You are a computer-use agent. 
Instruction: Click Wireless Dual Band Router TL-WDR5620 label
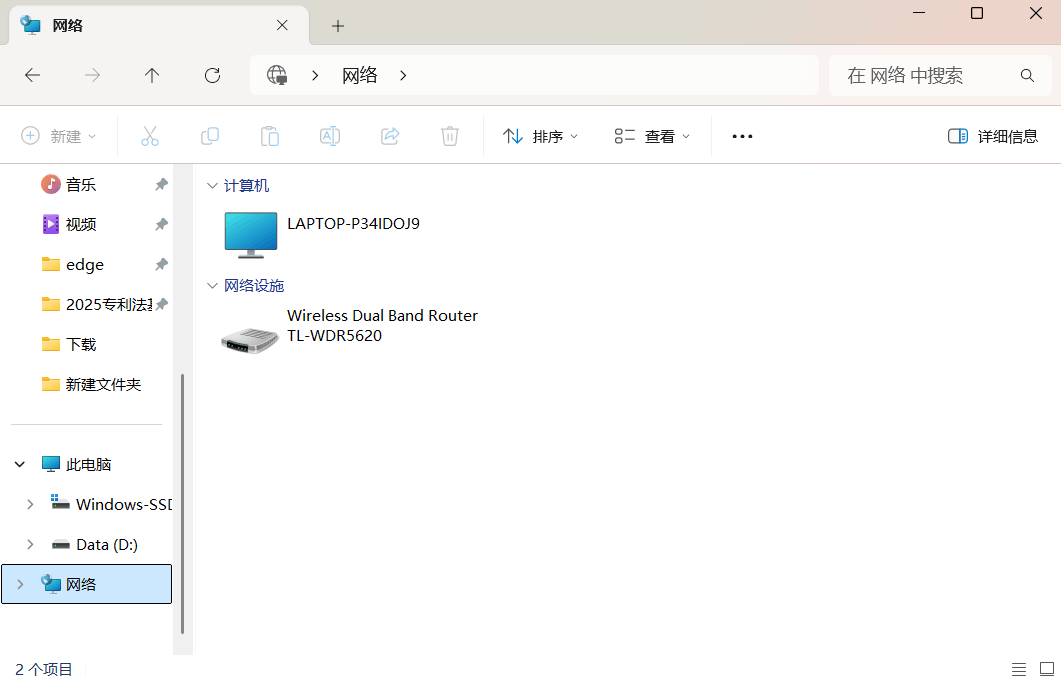tap(382, 326)
